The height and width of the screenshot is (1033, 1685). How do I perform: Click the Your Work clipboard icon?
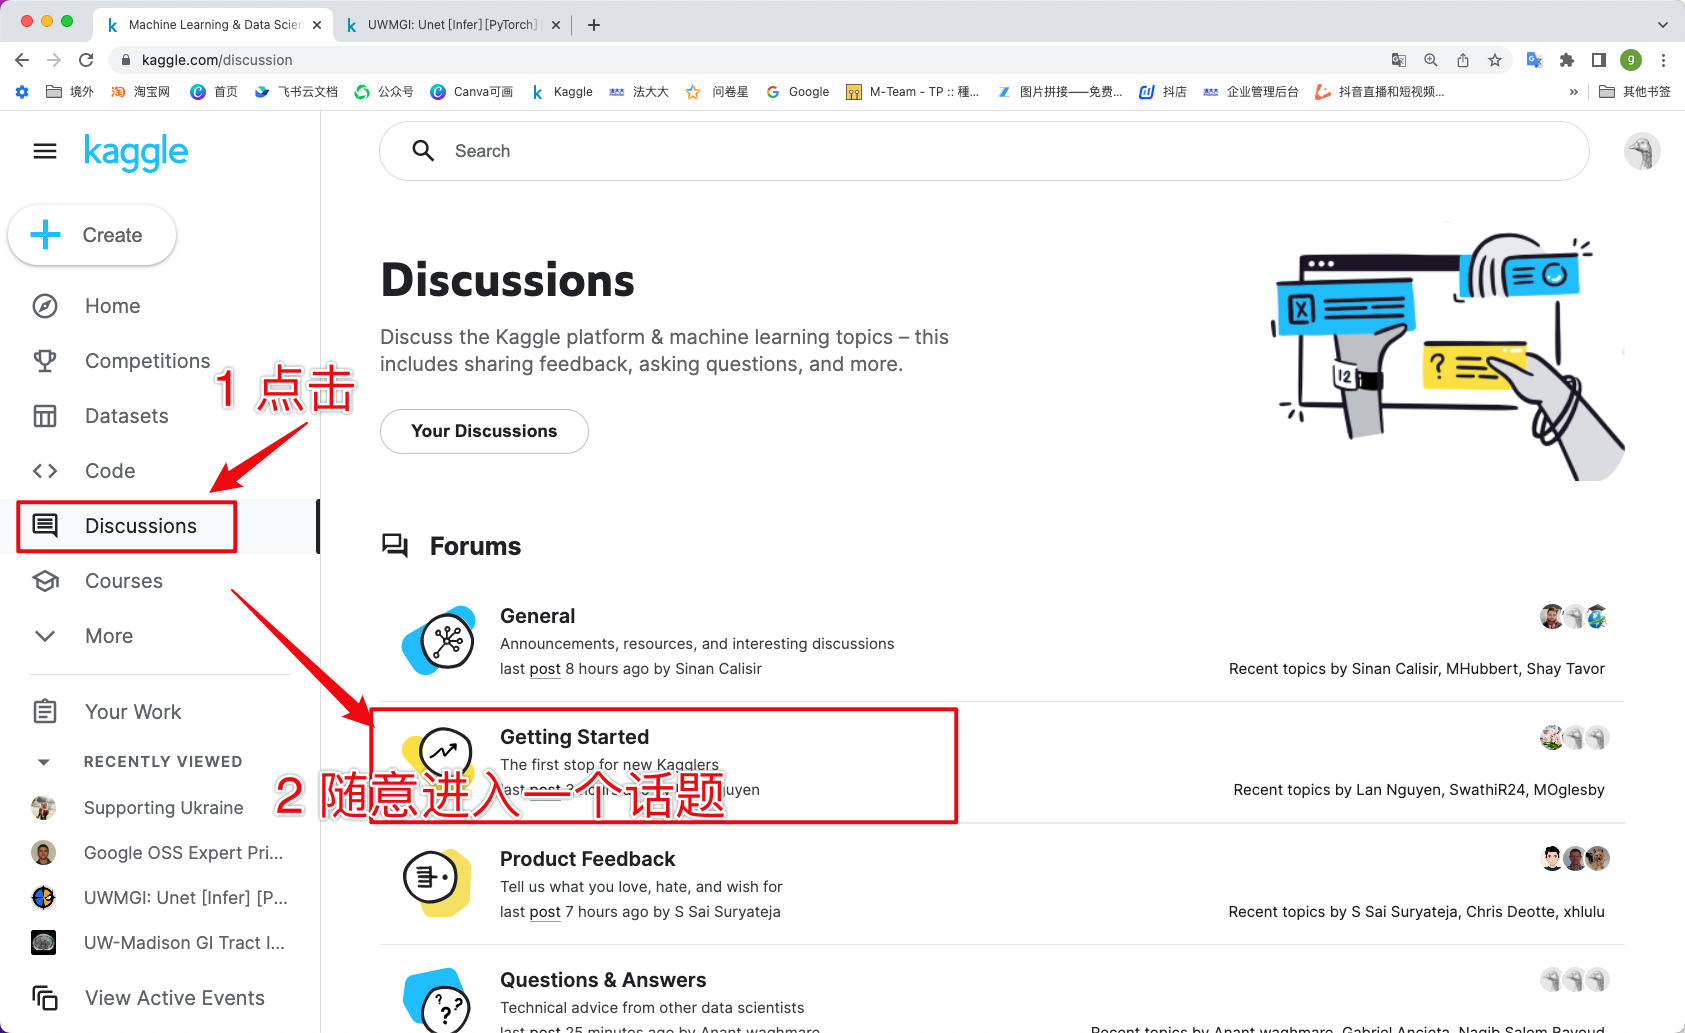pyautogui.click(x=45, y=711)
